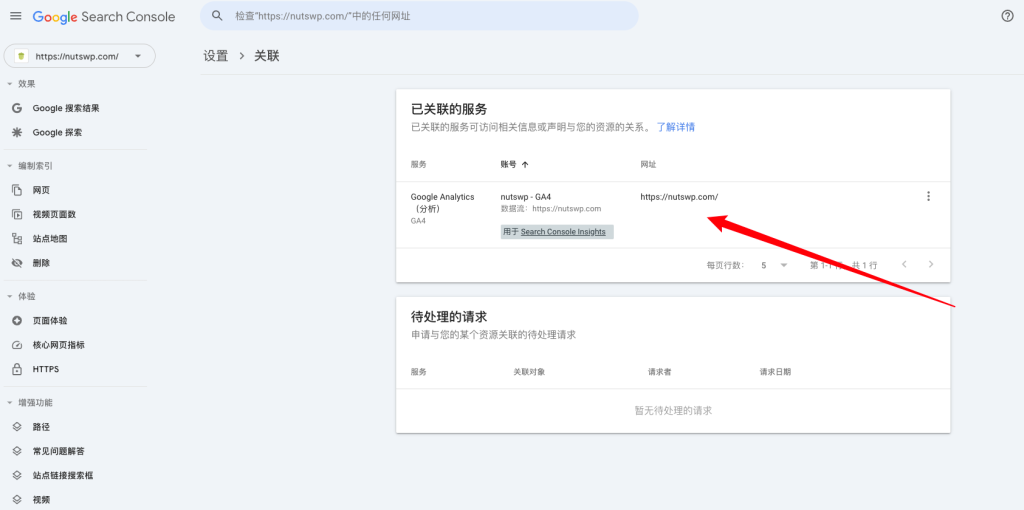Click the sort arrow next to 账号
The image size is (1024, 510).
coord(525,165)
